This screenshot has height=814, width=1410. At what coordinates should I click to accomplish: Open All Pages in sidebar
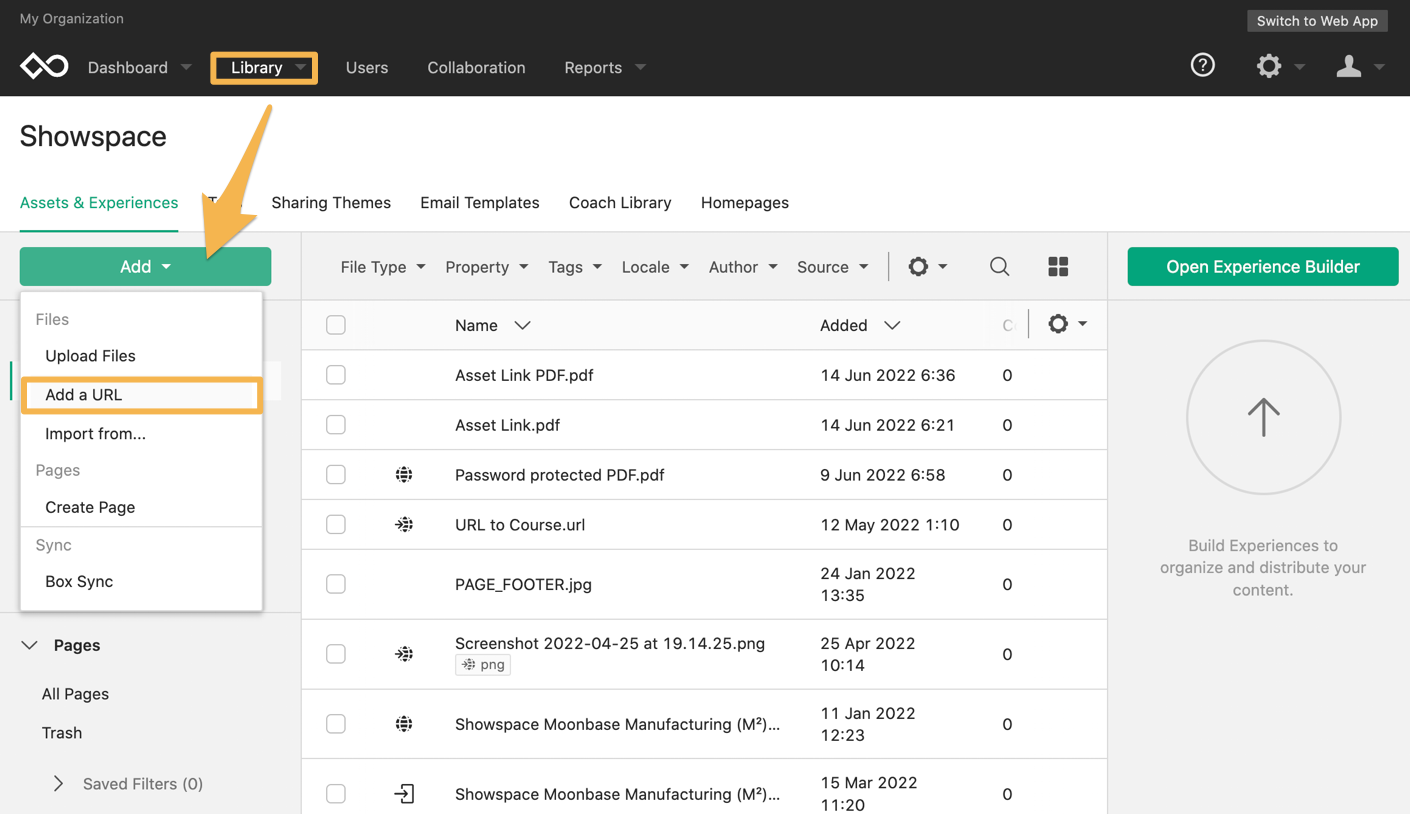[x=75, y=694]
